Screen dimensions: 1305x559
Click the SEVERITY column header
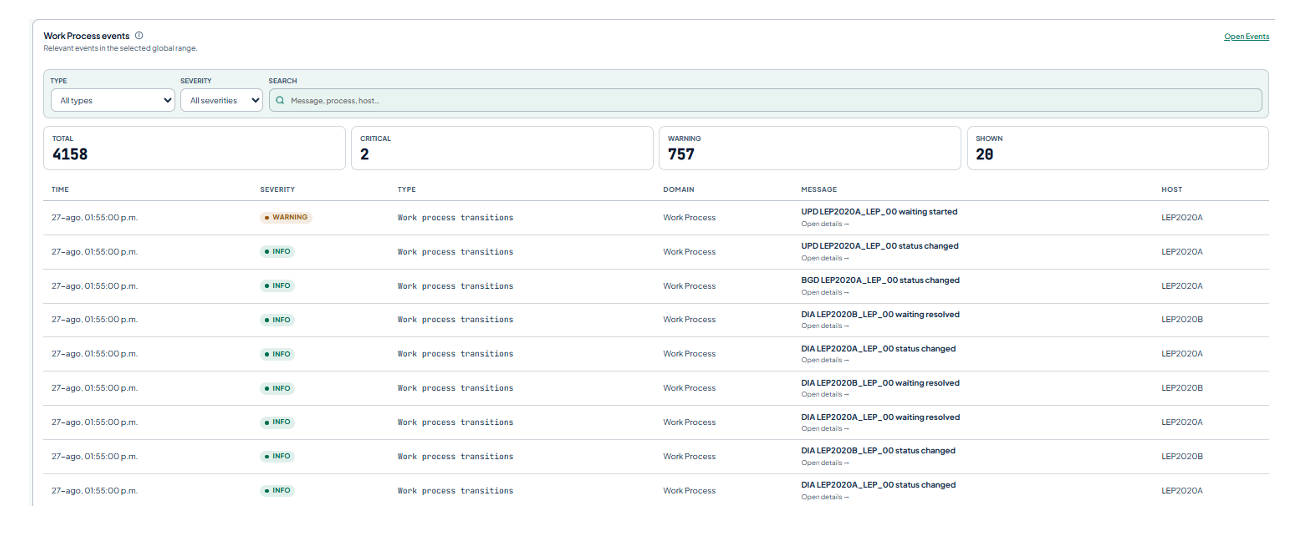pos(277,189)
